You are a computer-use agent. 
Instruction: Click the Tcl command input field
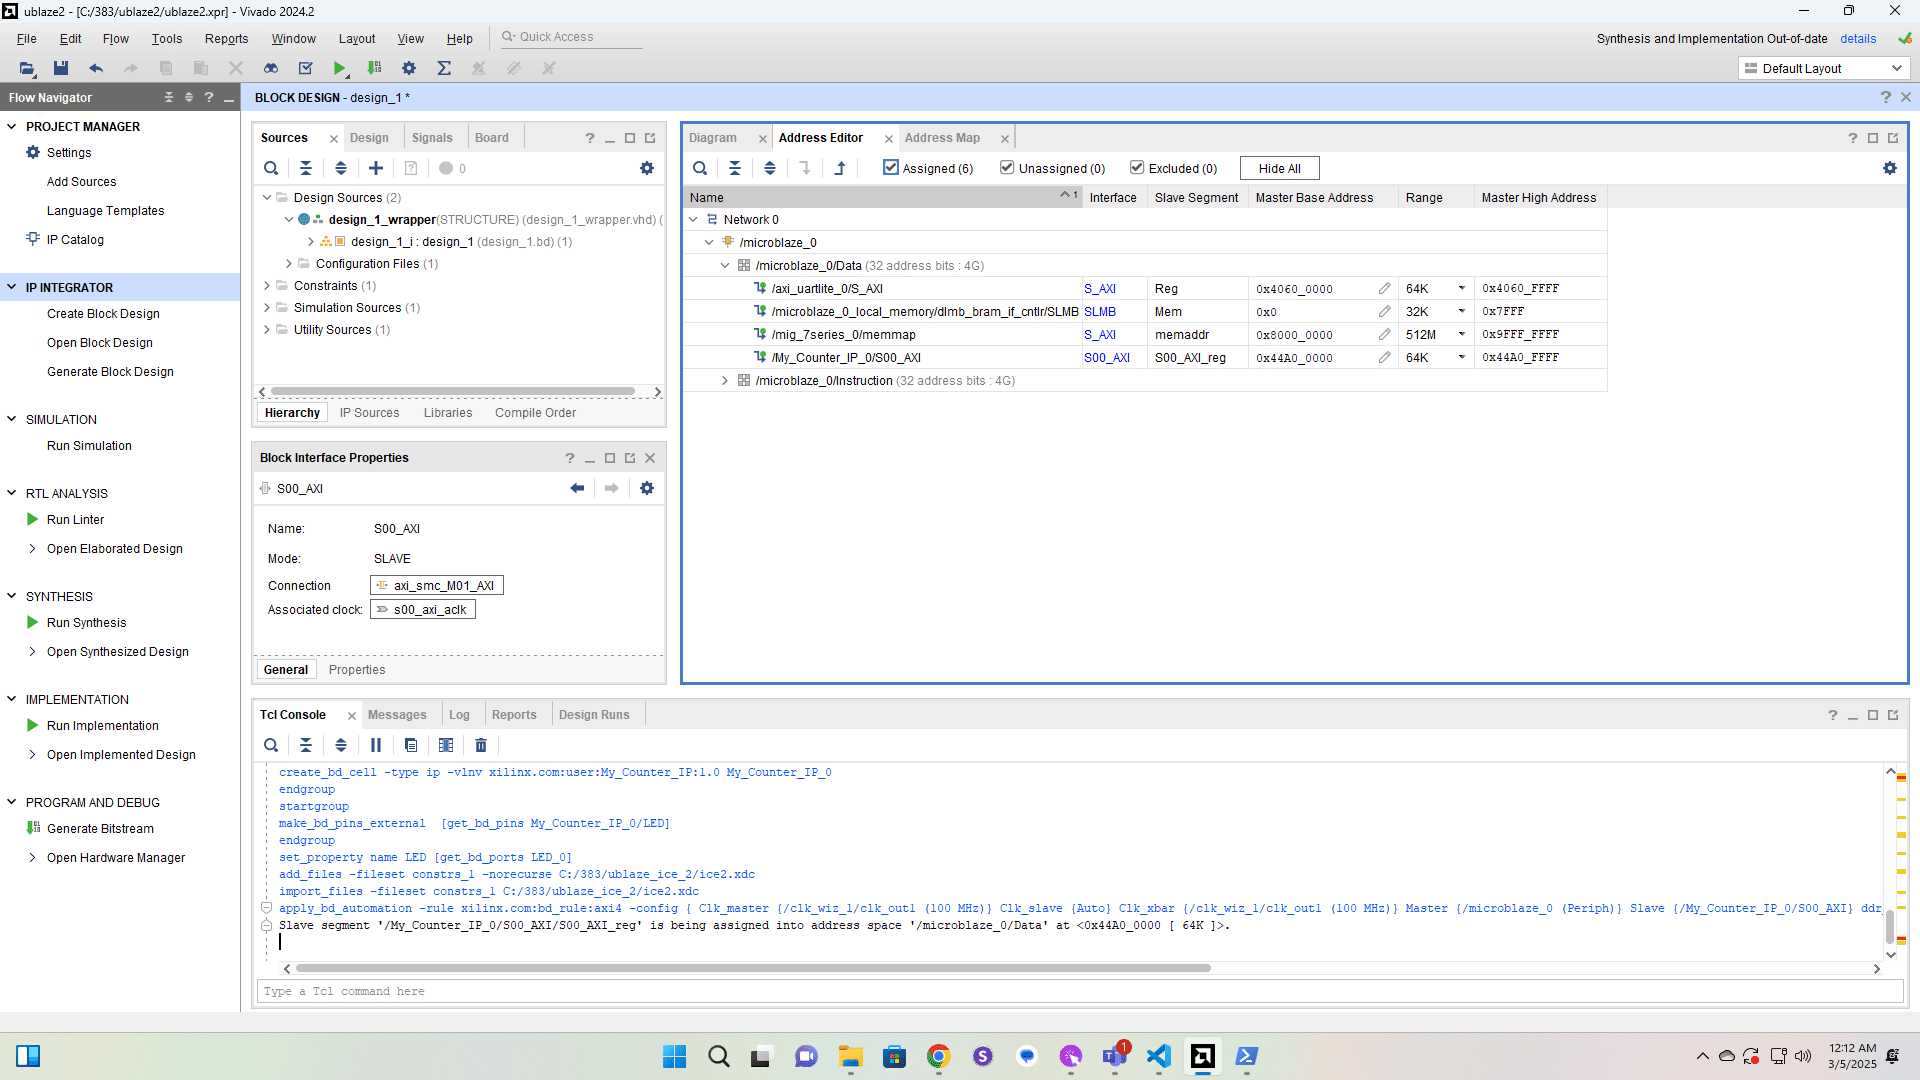[x=1080, y=991]
